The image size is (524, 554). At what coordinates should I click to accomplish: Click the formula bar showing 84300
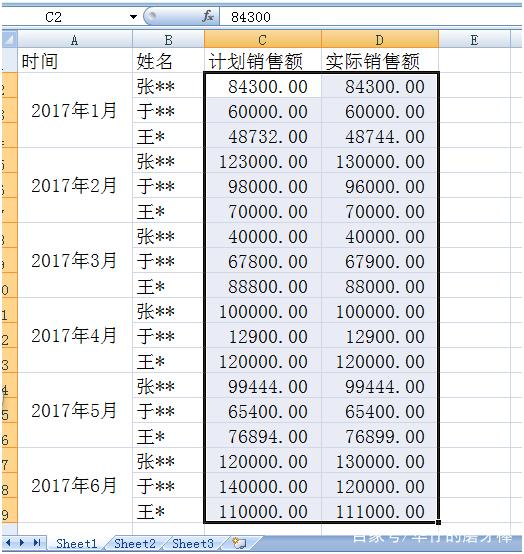click(371, 17)
